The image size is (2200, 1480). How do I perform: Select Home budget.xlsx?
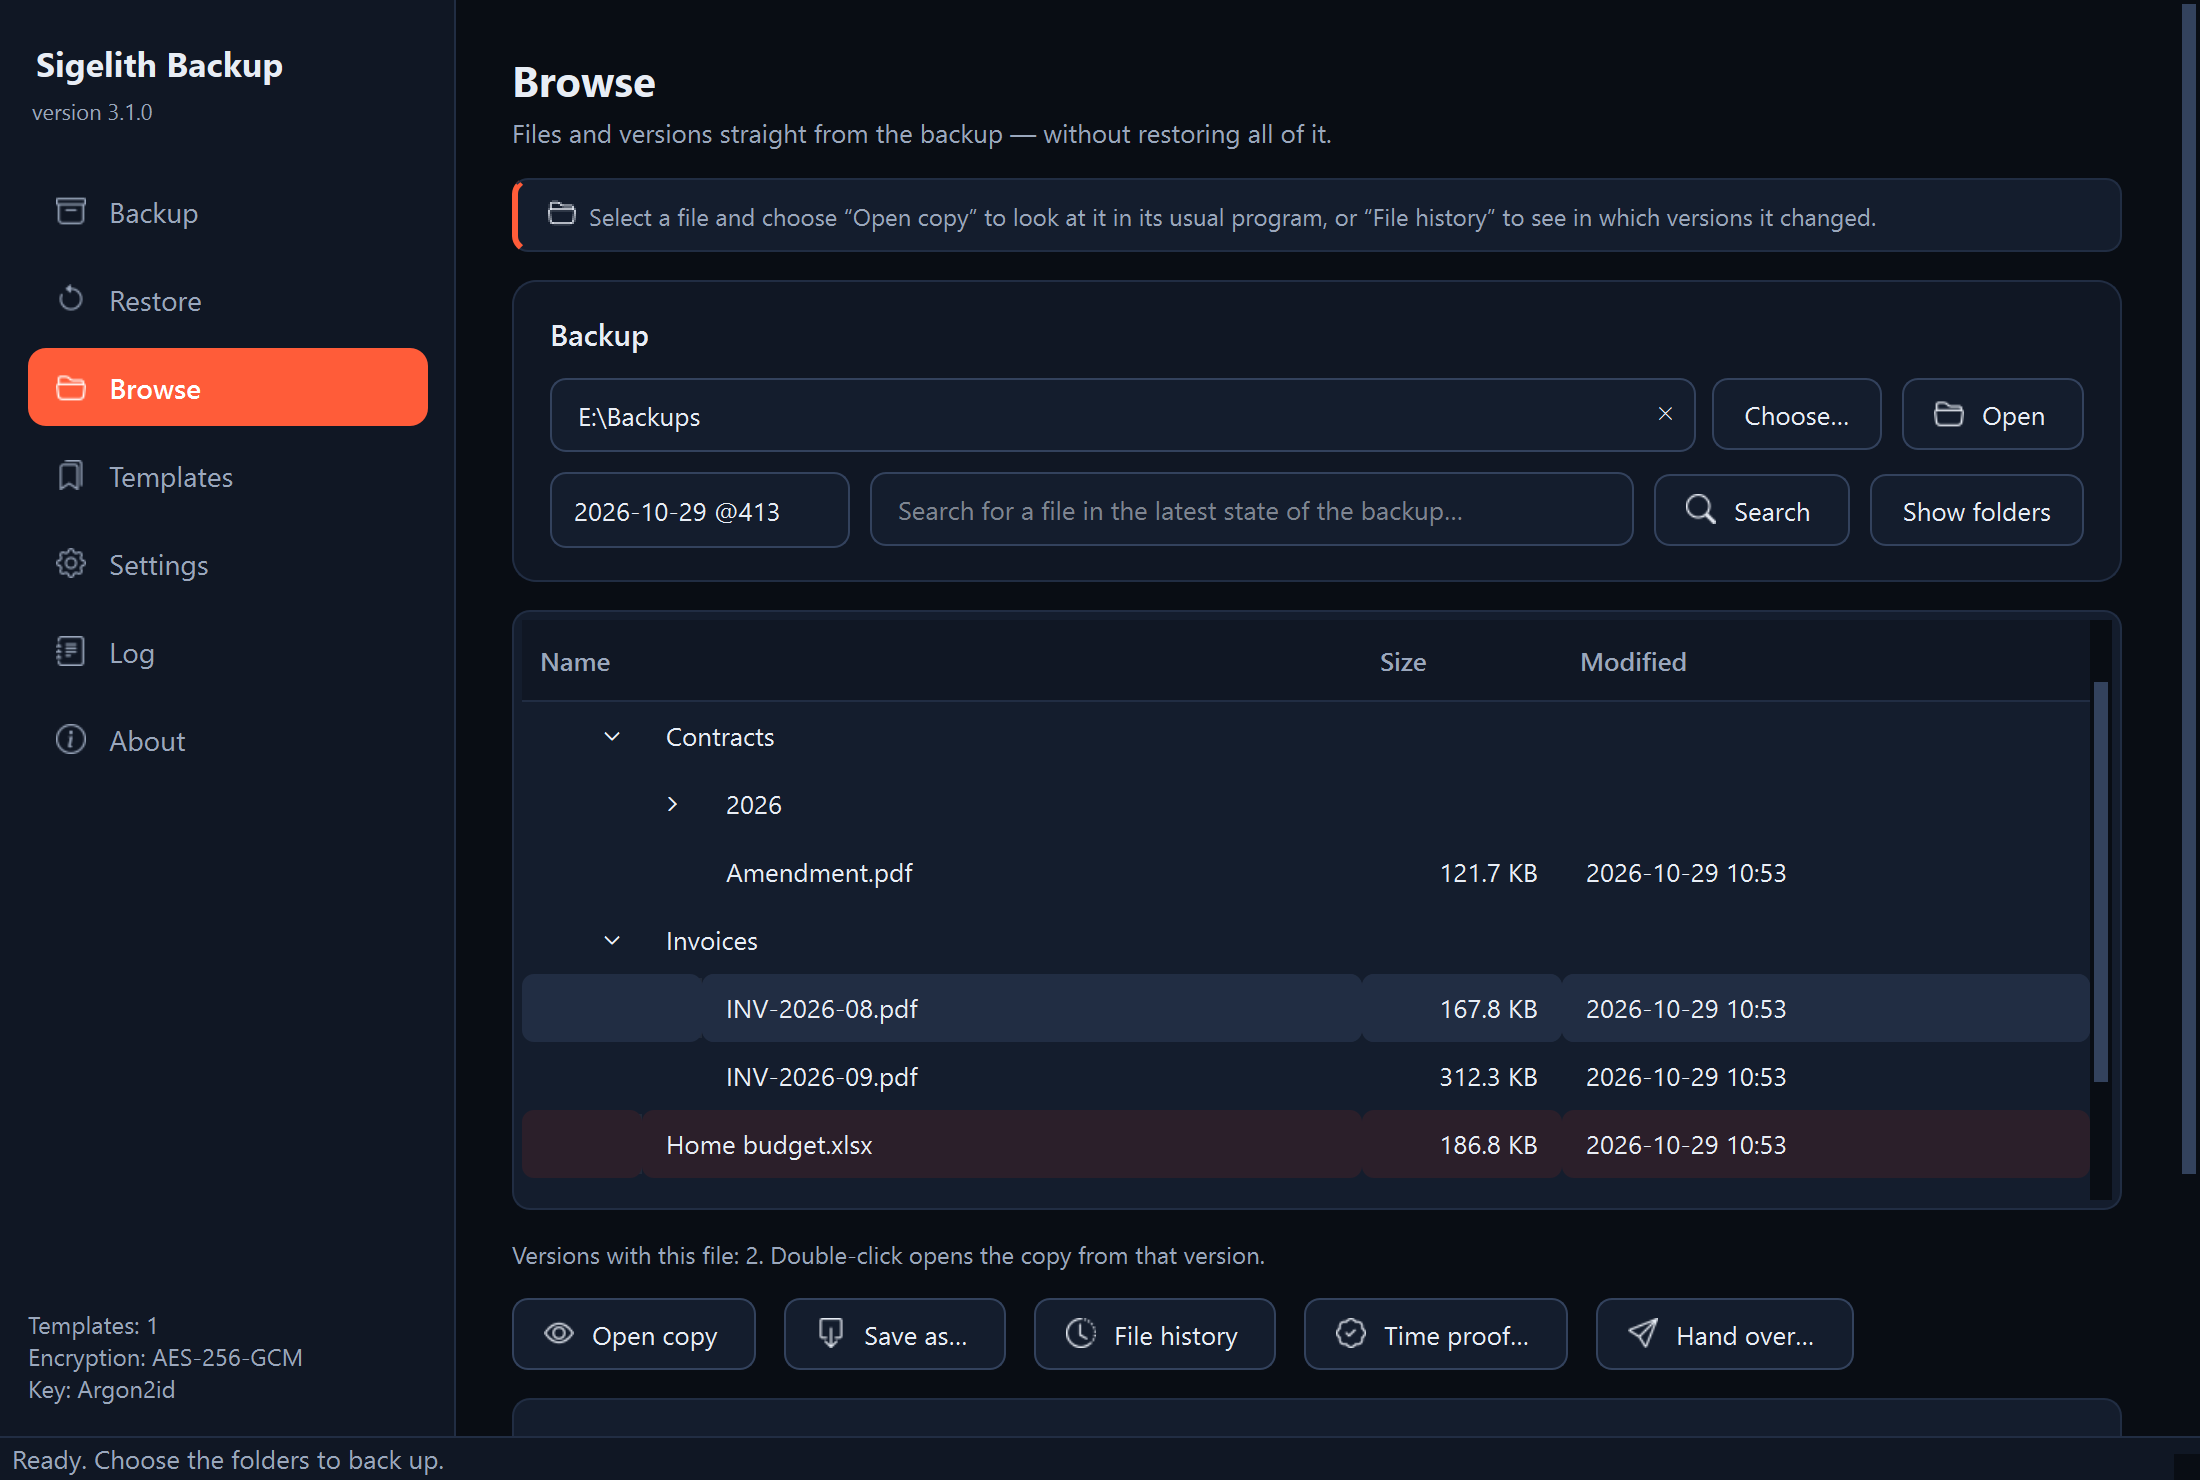point(1305,1145)
